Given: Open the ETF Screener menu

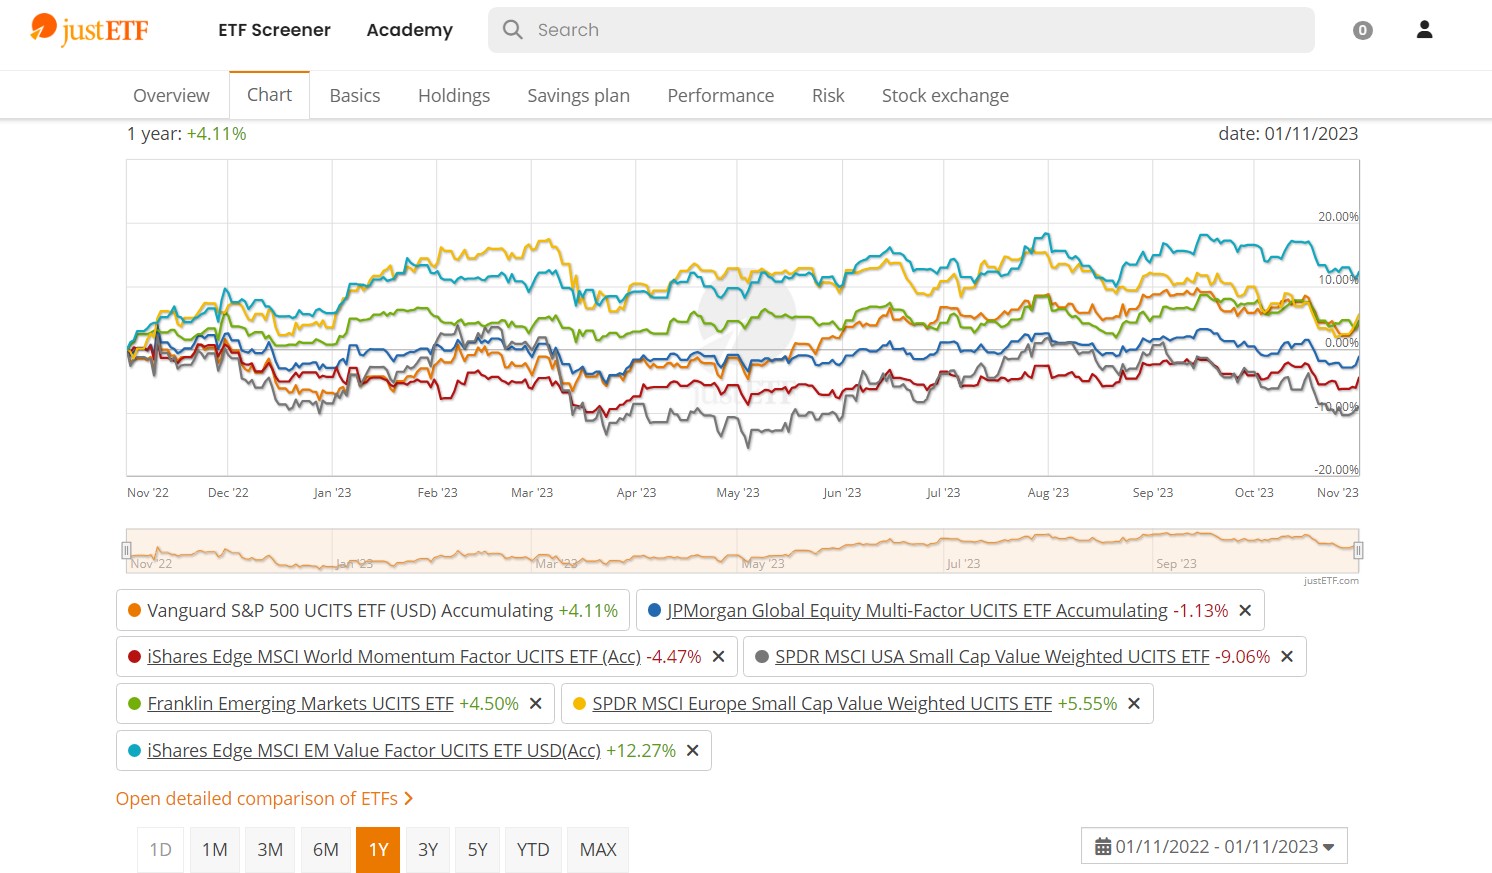Looking at the screenshot, I should (x=274, y=30).
